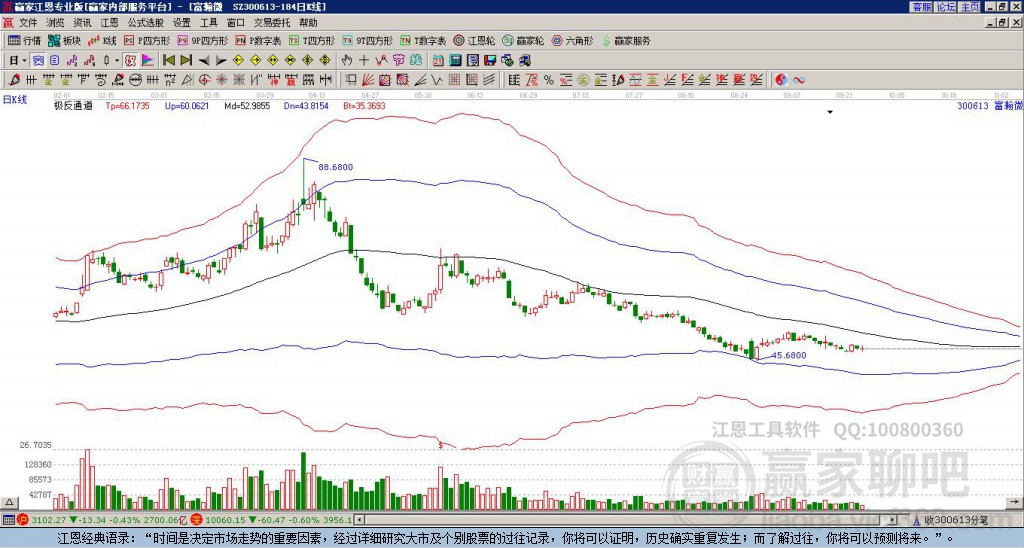
Task: Open the 窗口 menu
Action: pos(236,23)
